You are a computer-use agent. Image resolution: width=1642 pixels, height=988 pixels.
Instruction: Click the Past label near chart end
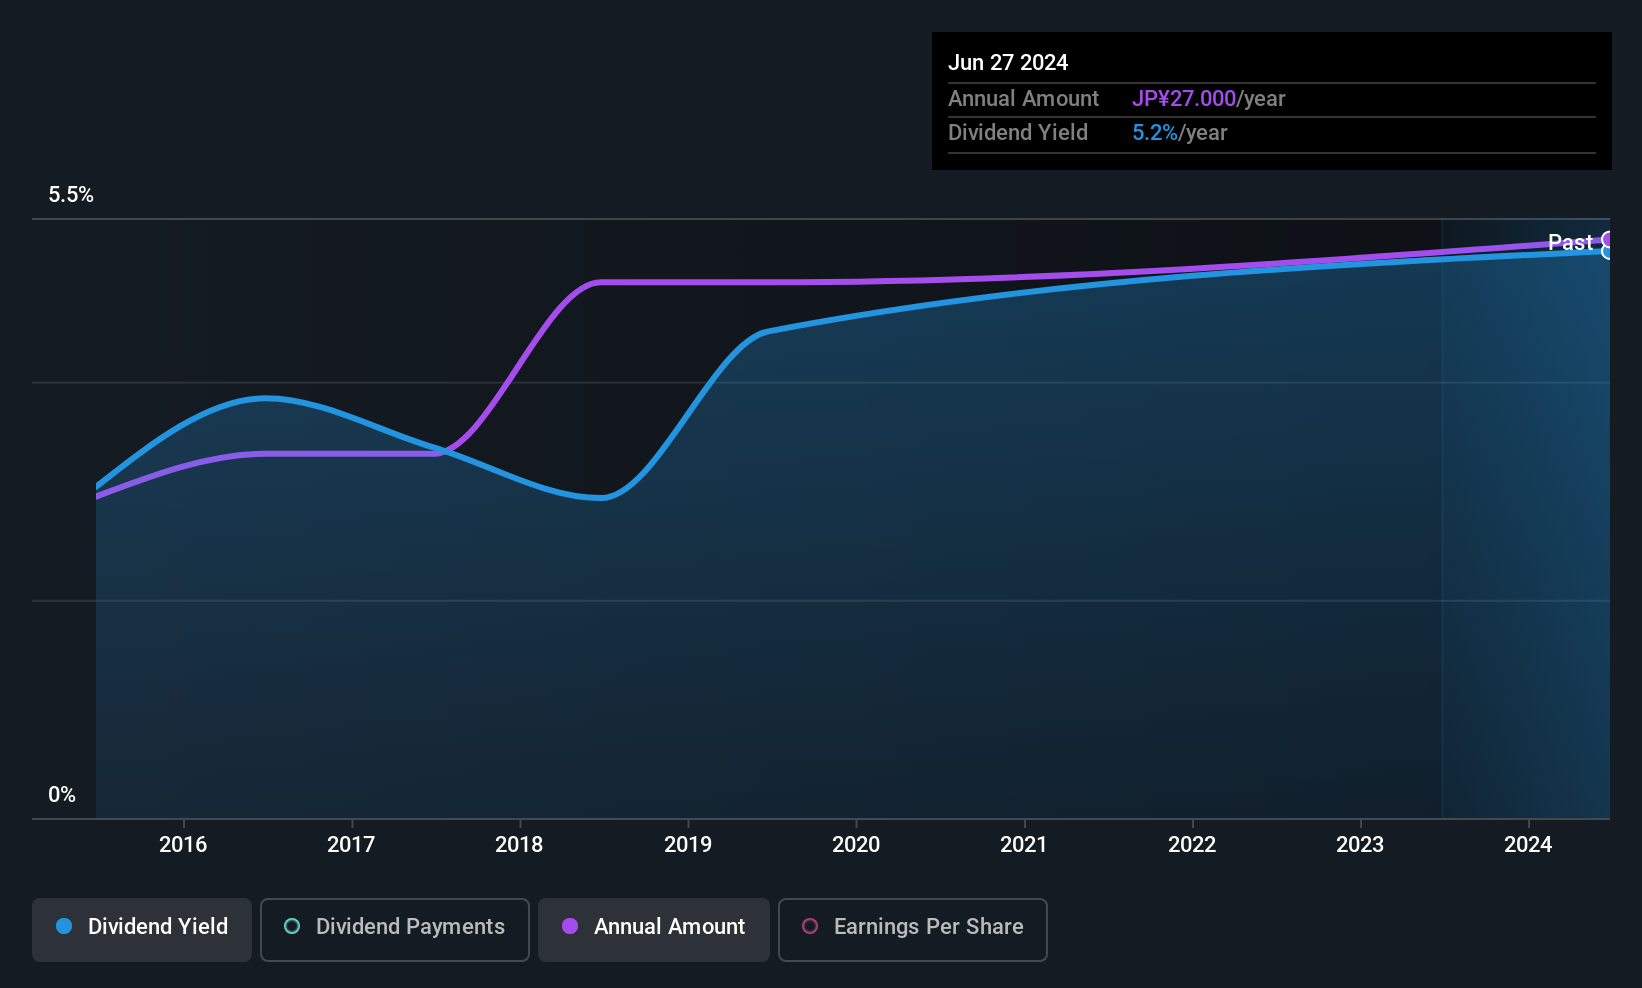(1570, 242)
